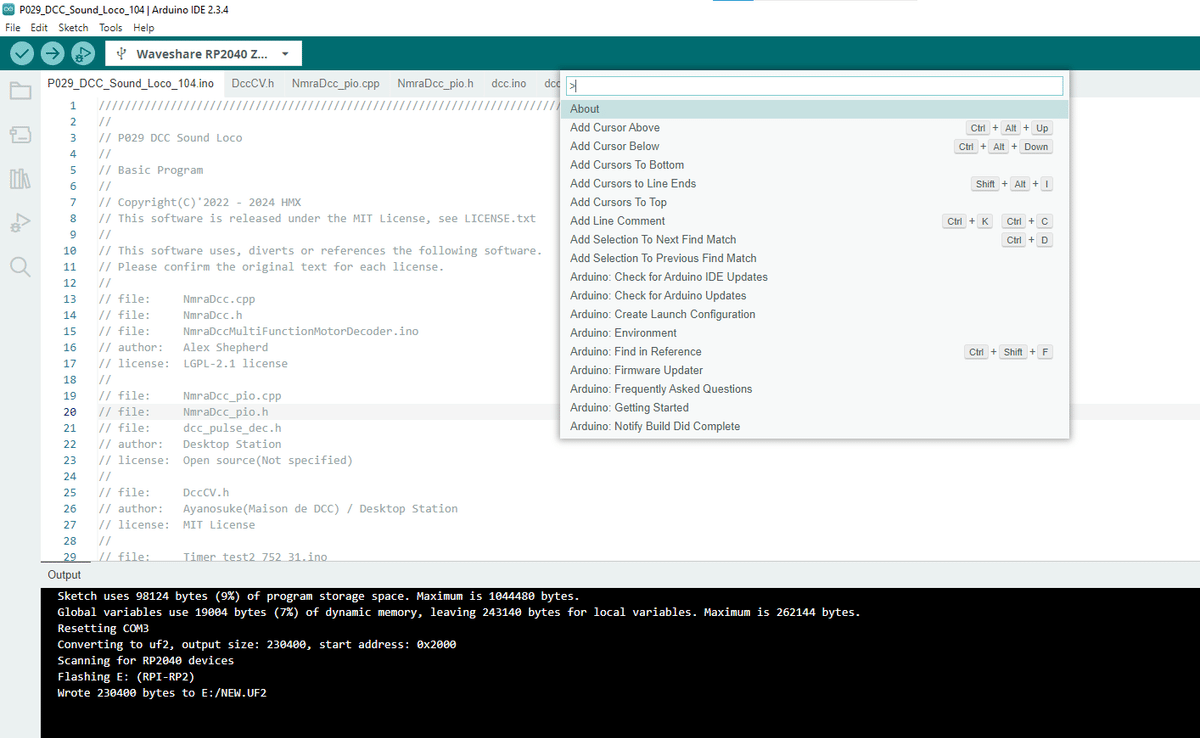Click the 'Global variables use 19004 bytes' output line

(x=459, y=611)
